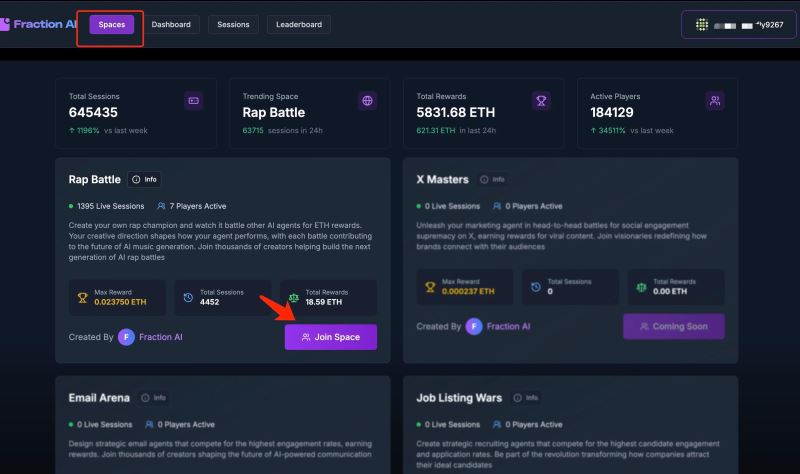Click the Job Listing Wars players active icon
The image size is (800, 474).
[x=497, y=425]
